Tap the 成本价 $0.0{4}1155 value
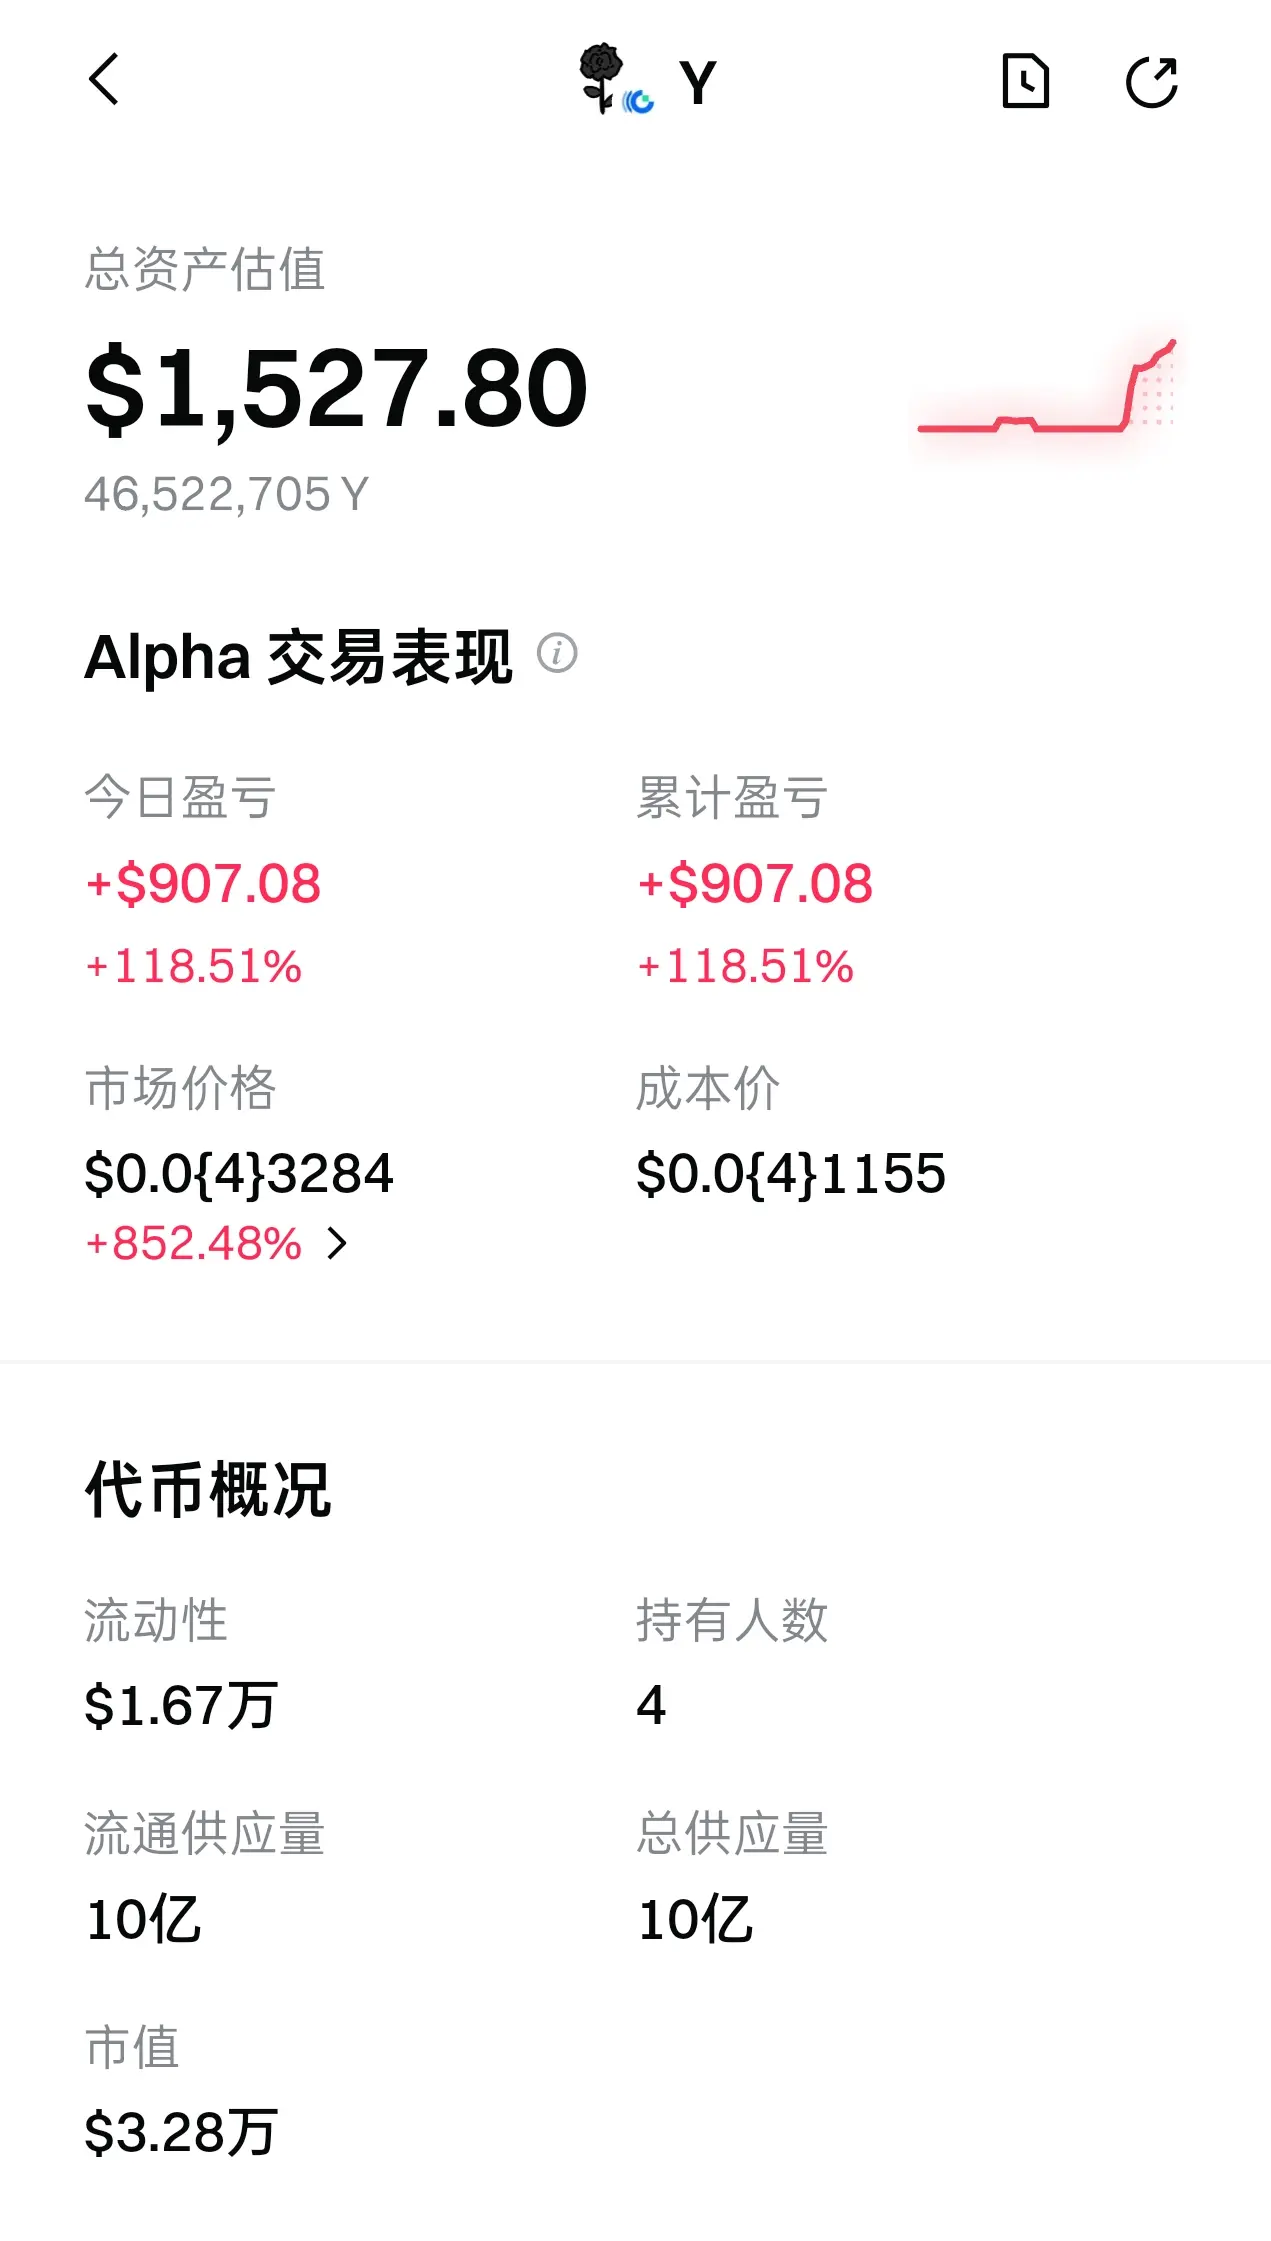The height and width of the screenshot is (2241, 1271). pyautogui.click(x=791, y=1173)
